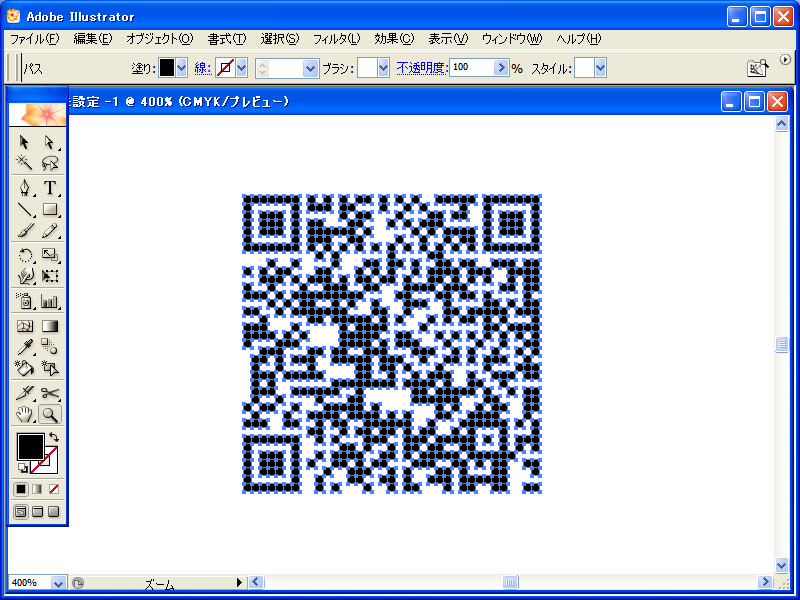Select the Lasso tool

[49, 163]
